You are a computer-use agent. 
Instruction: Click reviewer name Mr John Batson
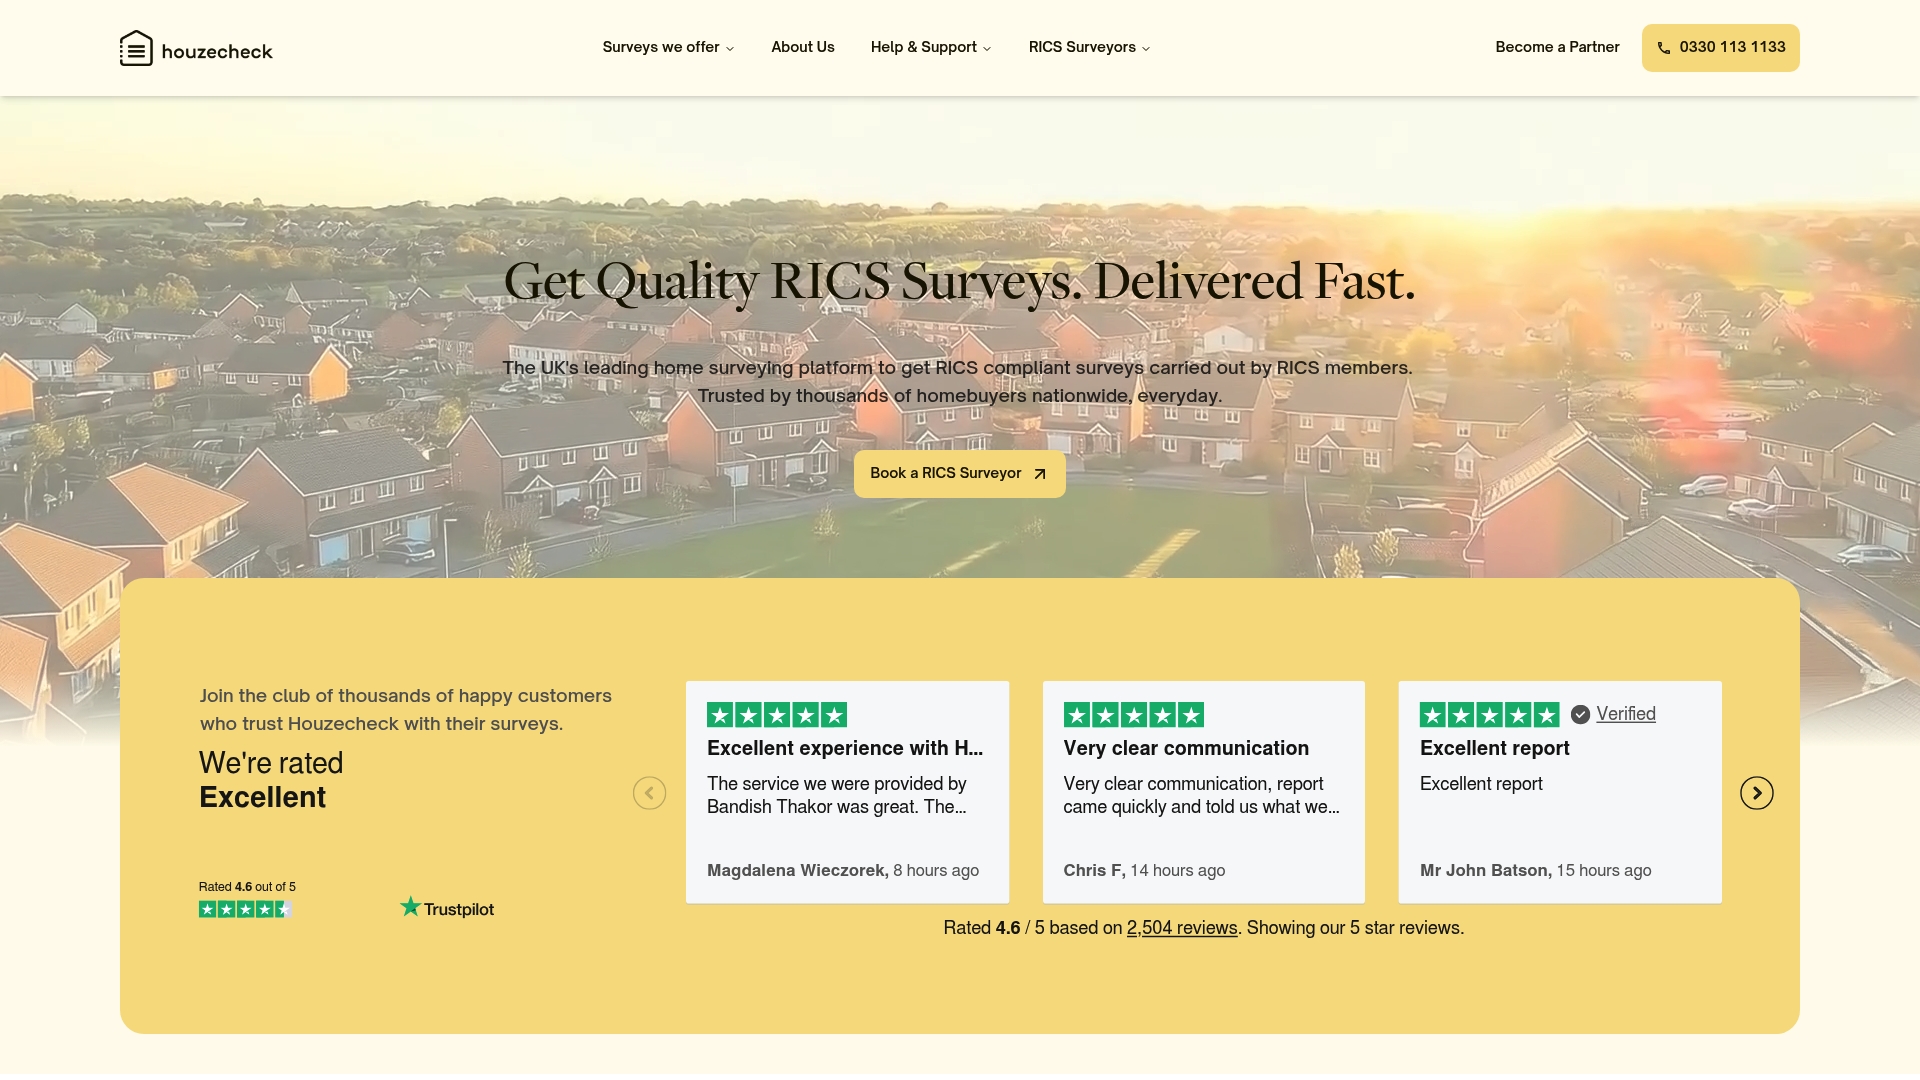click(1486, 871)
